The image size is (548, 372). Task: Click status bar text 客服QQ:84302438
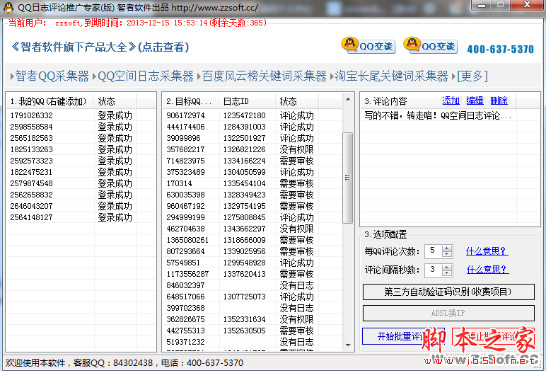tap(113, 363)
